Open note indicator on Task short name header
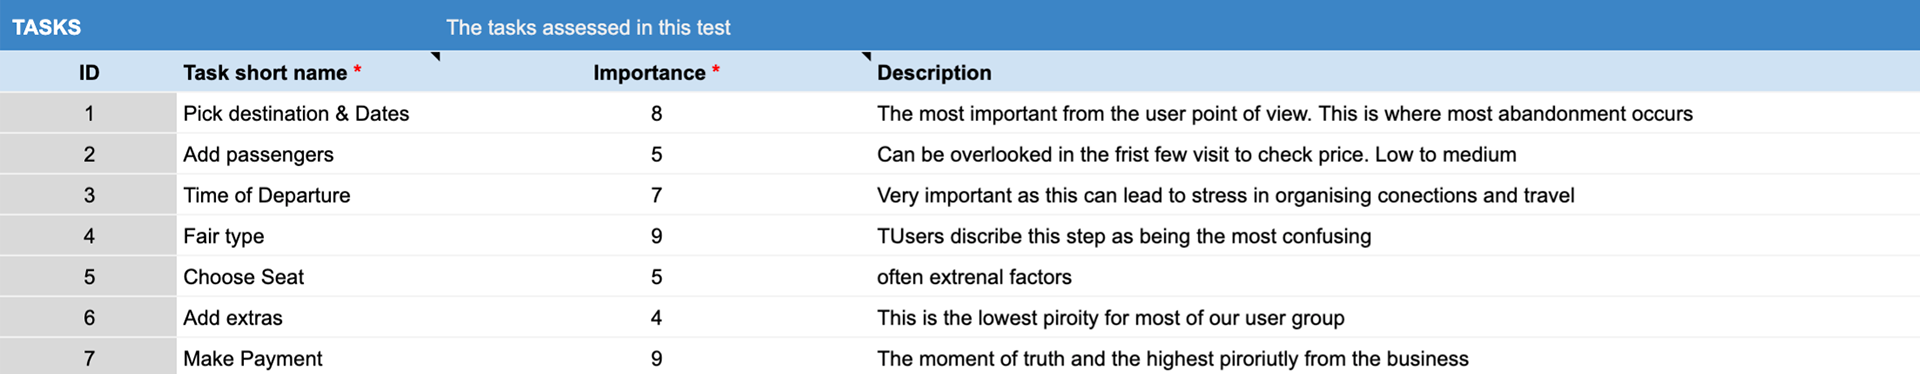The height and width of the screenshot is (374, 1920). (436, 56)
